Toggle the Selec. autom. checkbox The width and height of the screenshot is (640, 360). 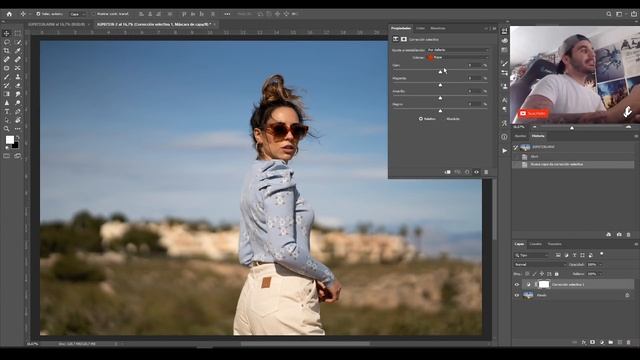(x=38, y=14)
